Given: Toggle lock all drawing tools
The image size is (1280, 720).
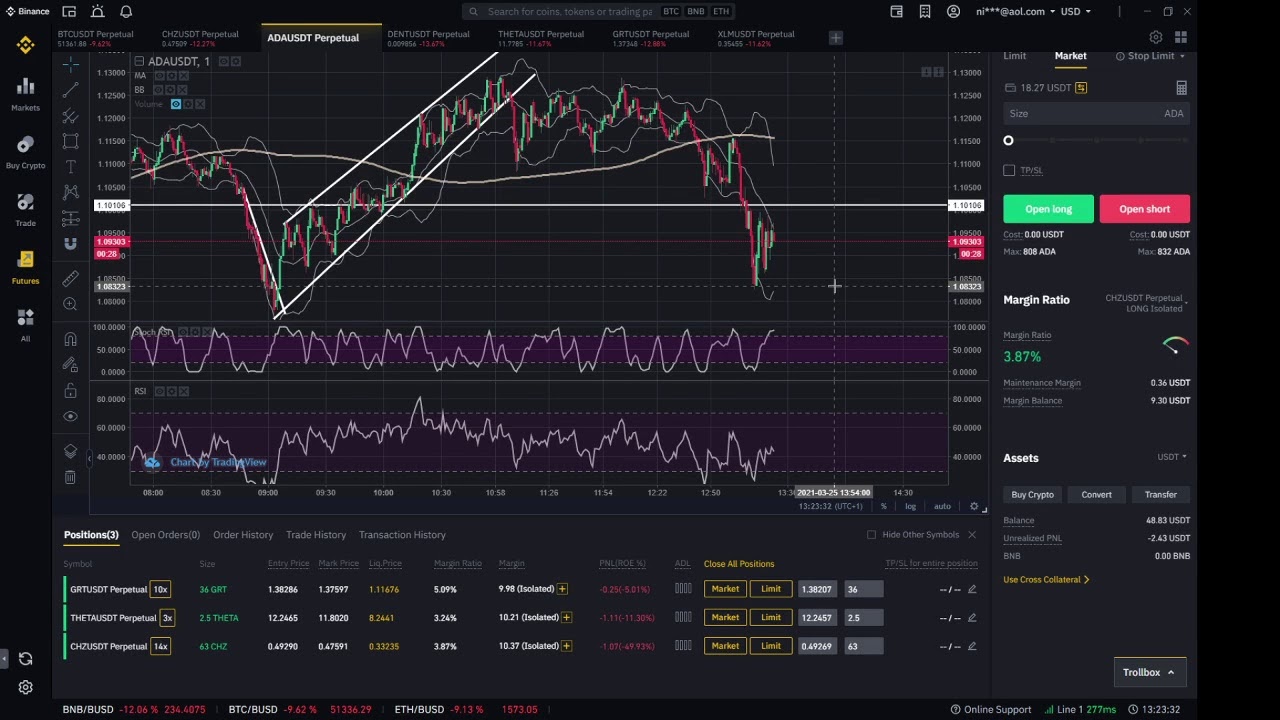Looking at the screenshot, I should coord(70,391).
